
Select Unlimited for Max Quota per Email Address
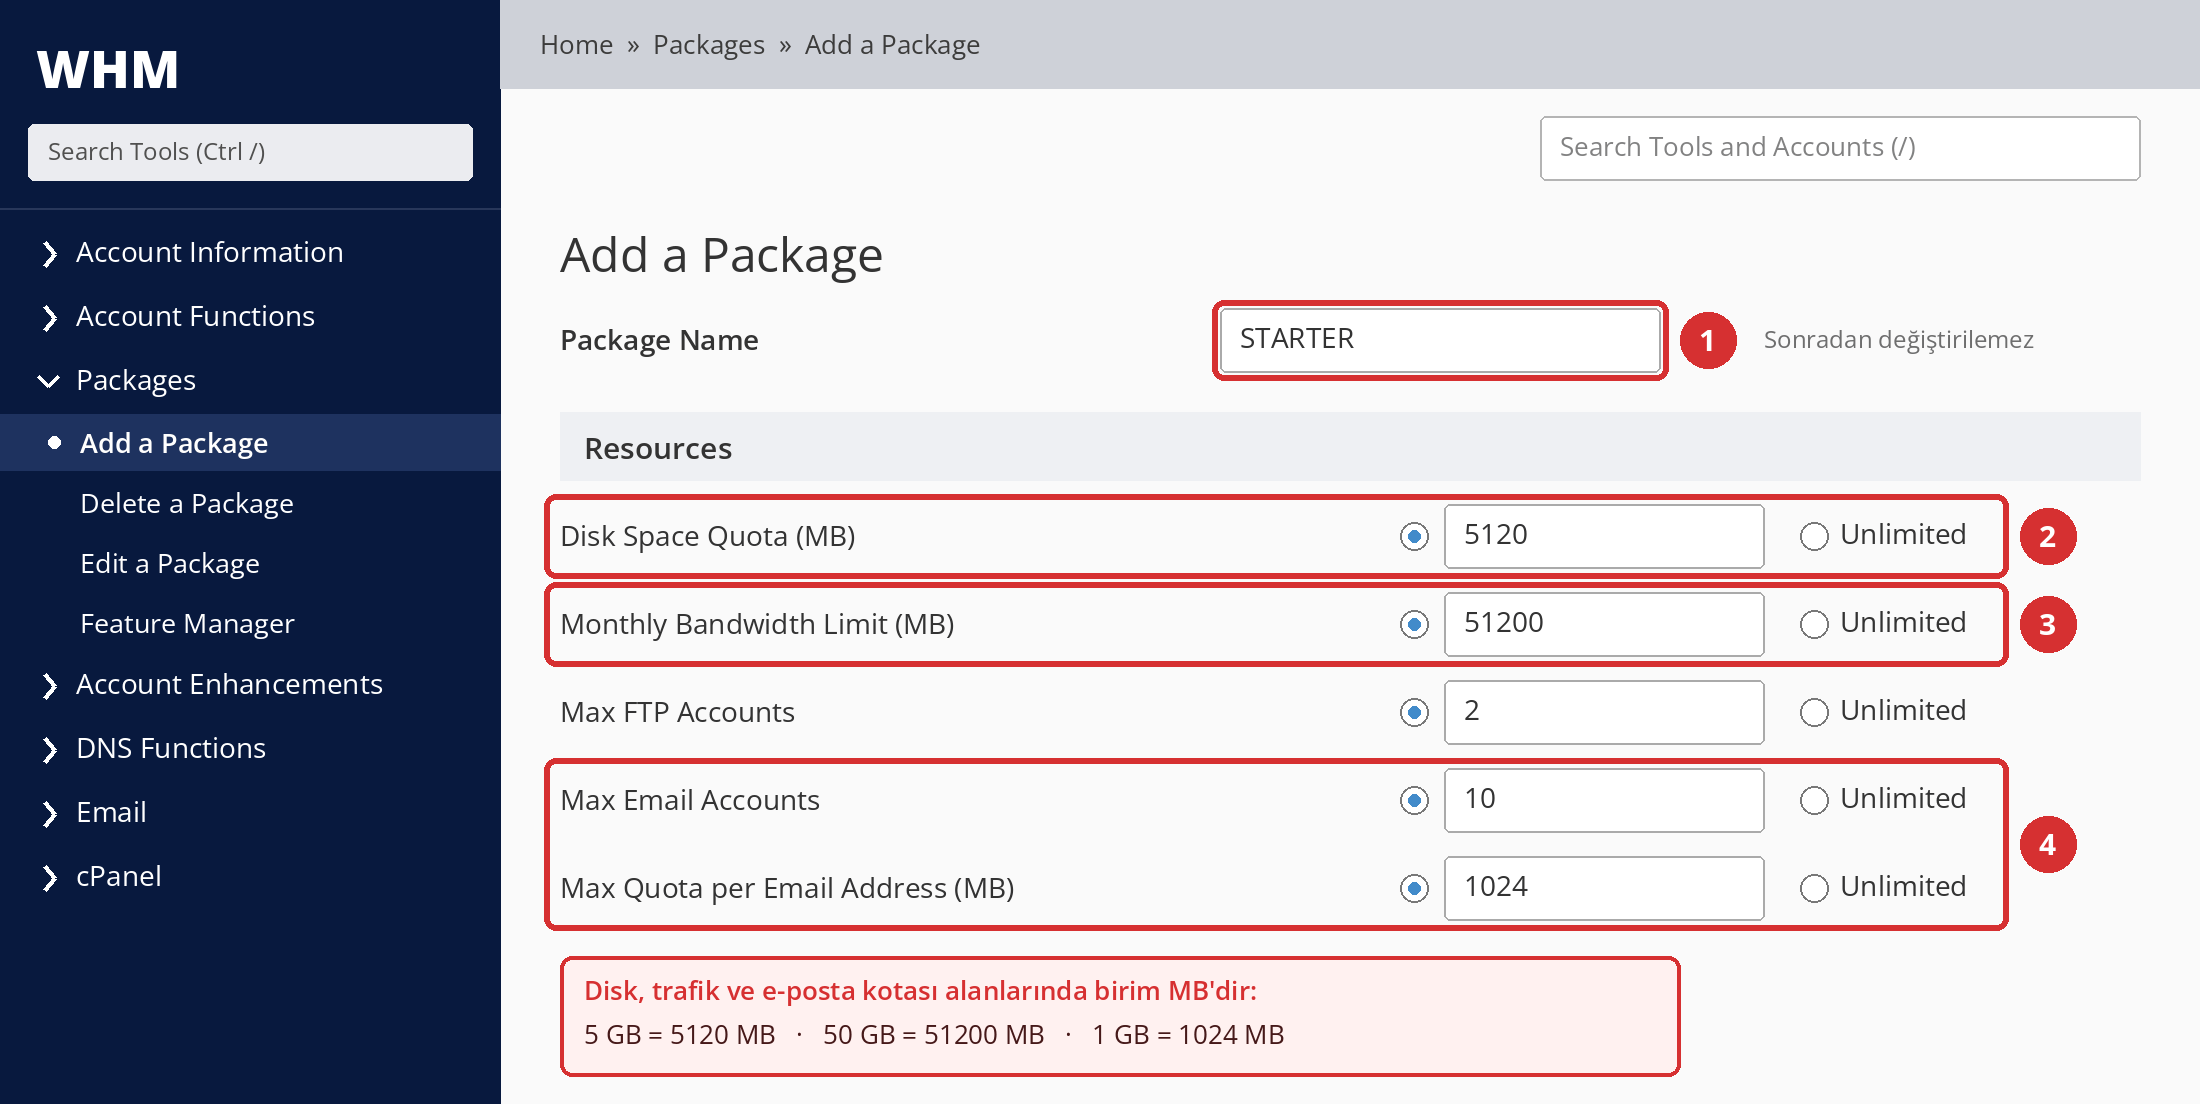coord(1814,889)
